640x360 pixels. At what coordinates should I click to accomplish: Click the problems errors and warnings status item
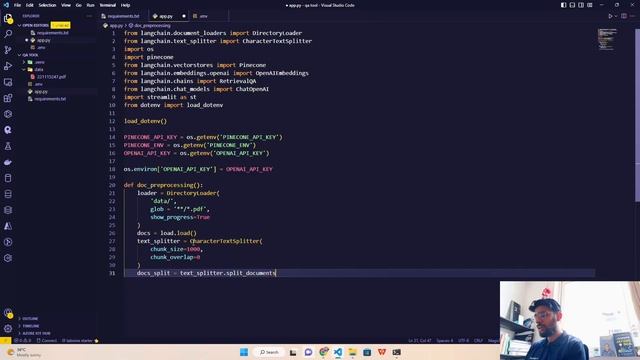click(x=22, y=340)
